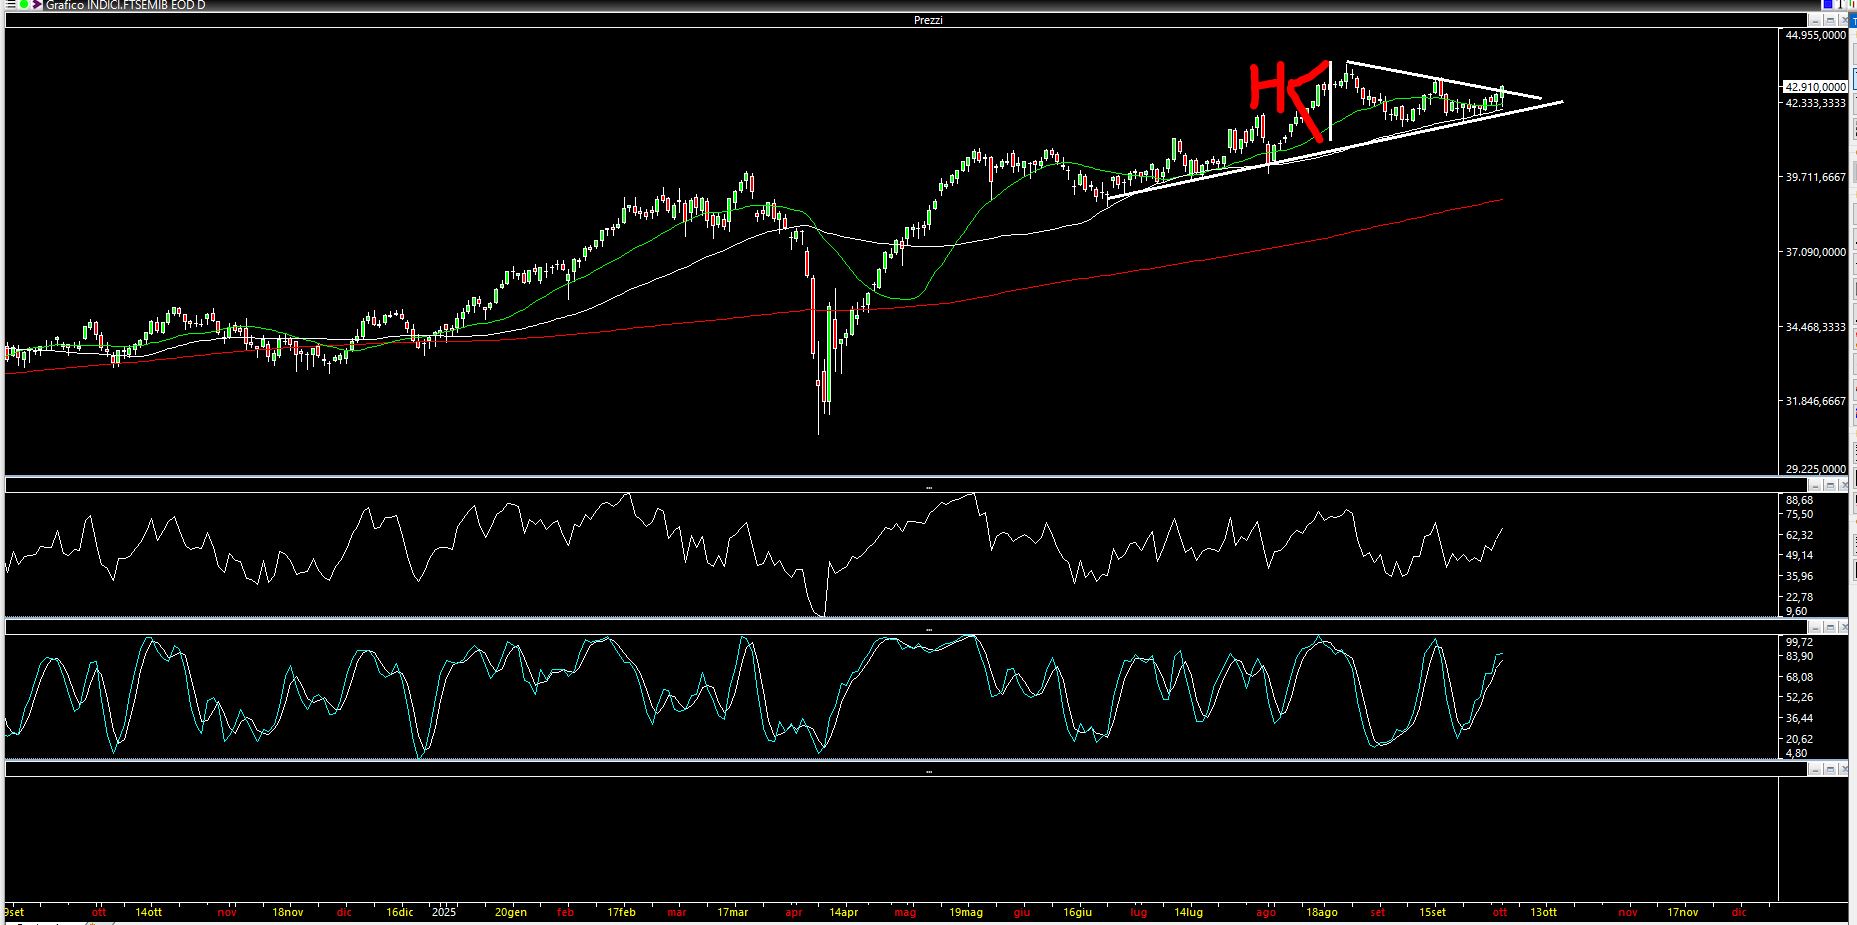Click the 52,26 stochastic scale value

point(1798,697)
